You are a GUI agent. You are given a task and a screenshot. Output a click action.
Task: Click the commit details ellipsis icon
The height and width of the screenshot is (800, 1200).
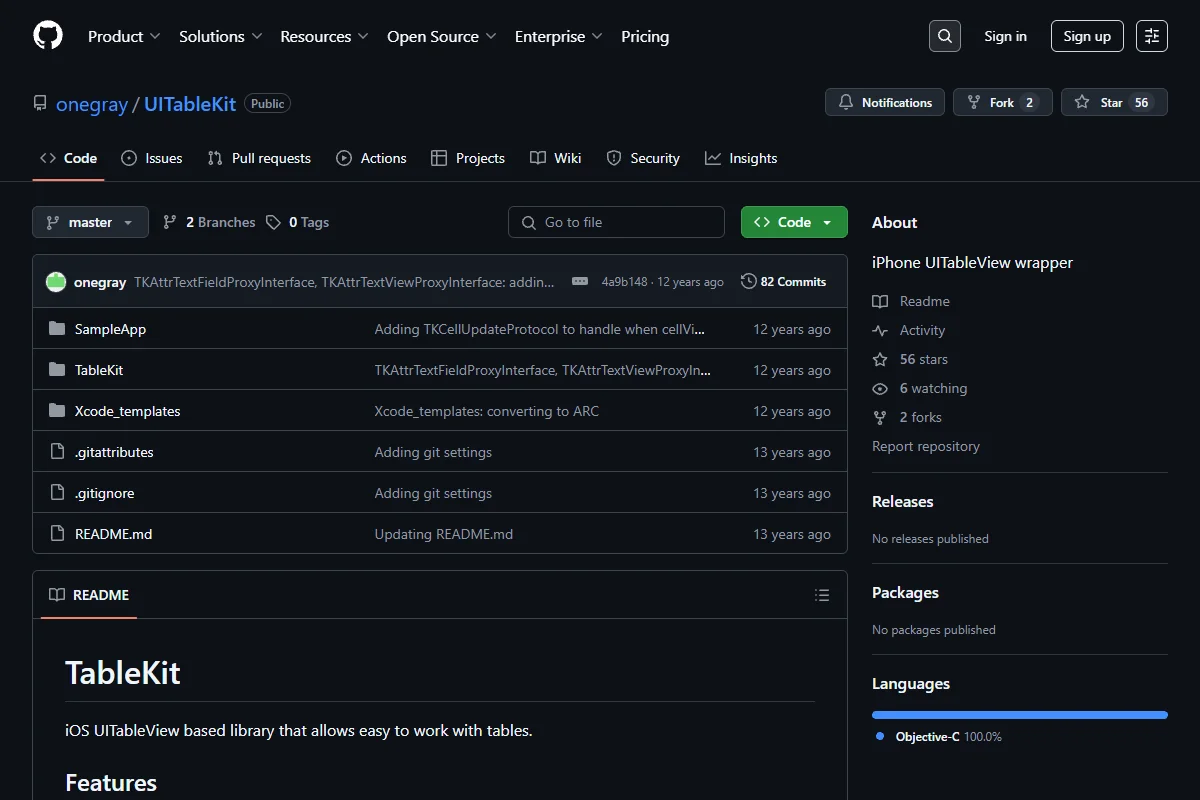[x=580, y=282]
